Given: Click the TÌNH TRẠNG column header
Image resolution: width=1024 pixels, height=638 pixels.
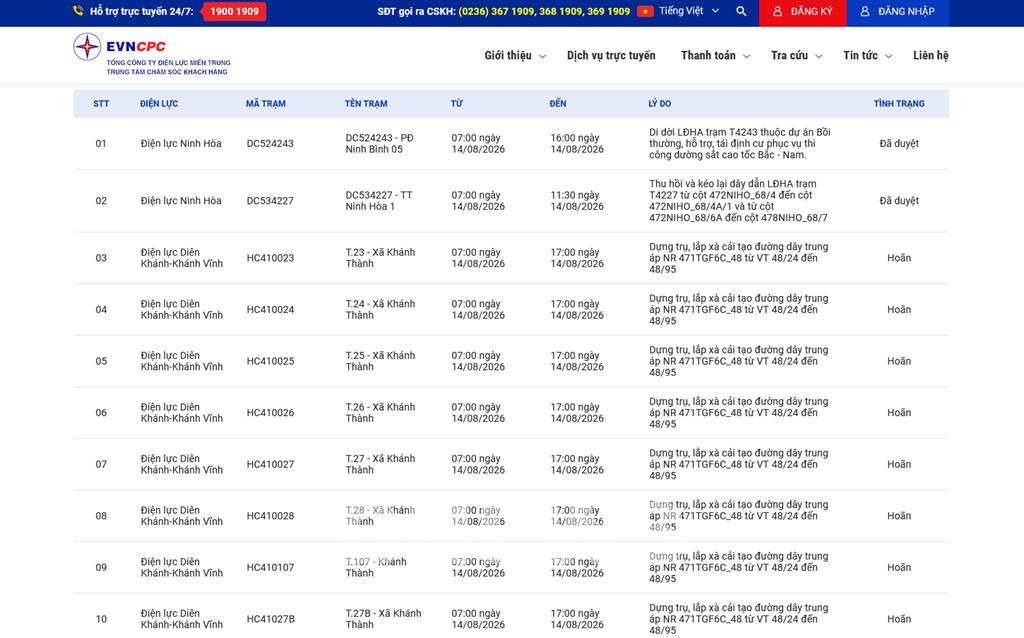Looking at the screenshot, I should [x=899, y=103].
